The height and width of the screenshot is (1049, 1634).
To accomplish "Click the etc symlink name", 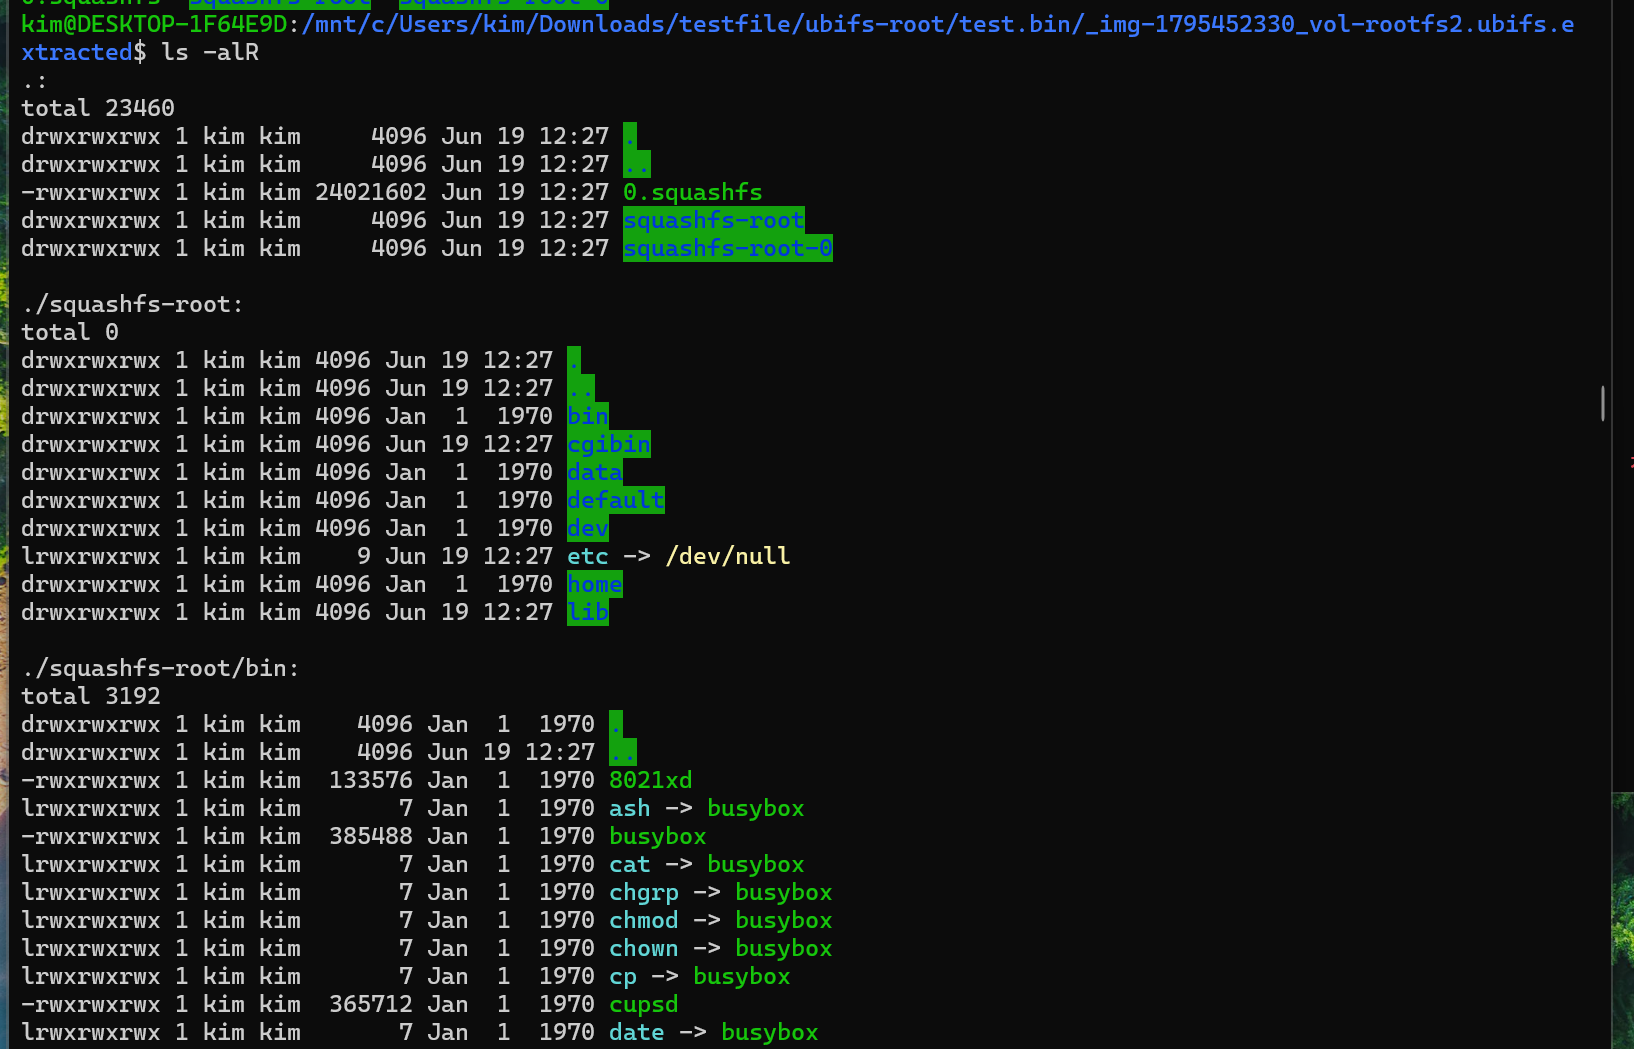I will click(588, 556).
